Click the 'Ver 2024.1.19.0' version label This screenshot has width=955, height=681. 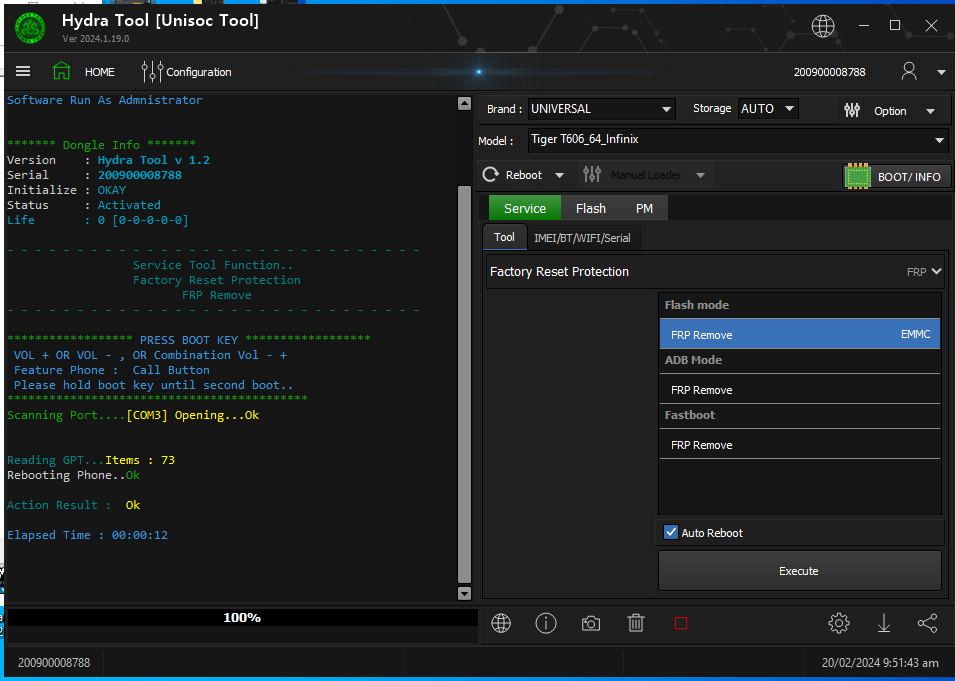96,38
